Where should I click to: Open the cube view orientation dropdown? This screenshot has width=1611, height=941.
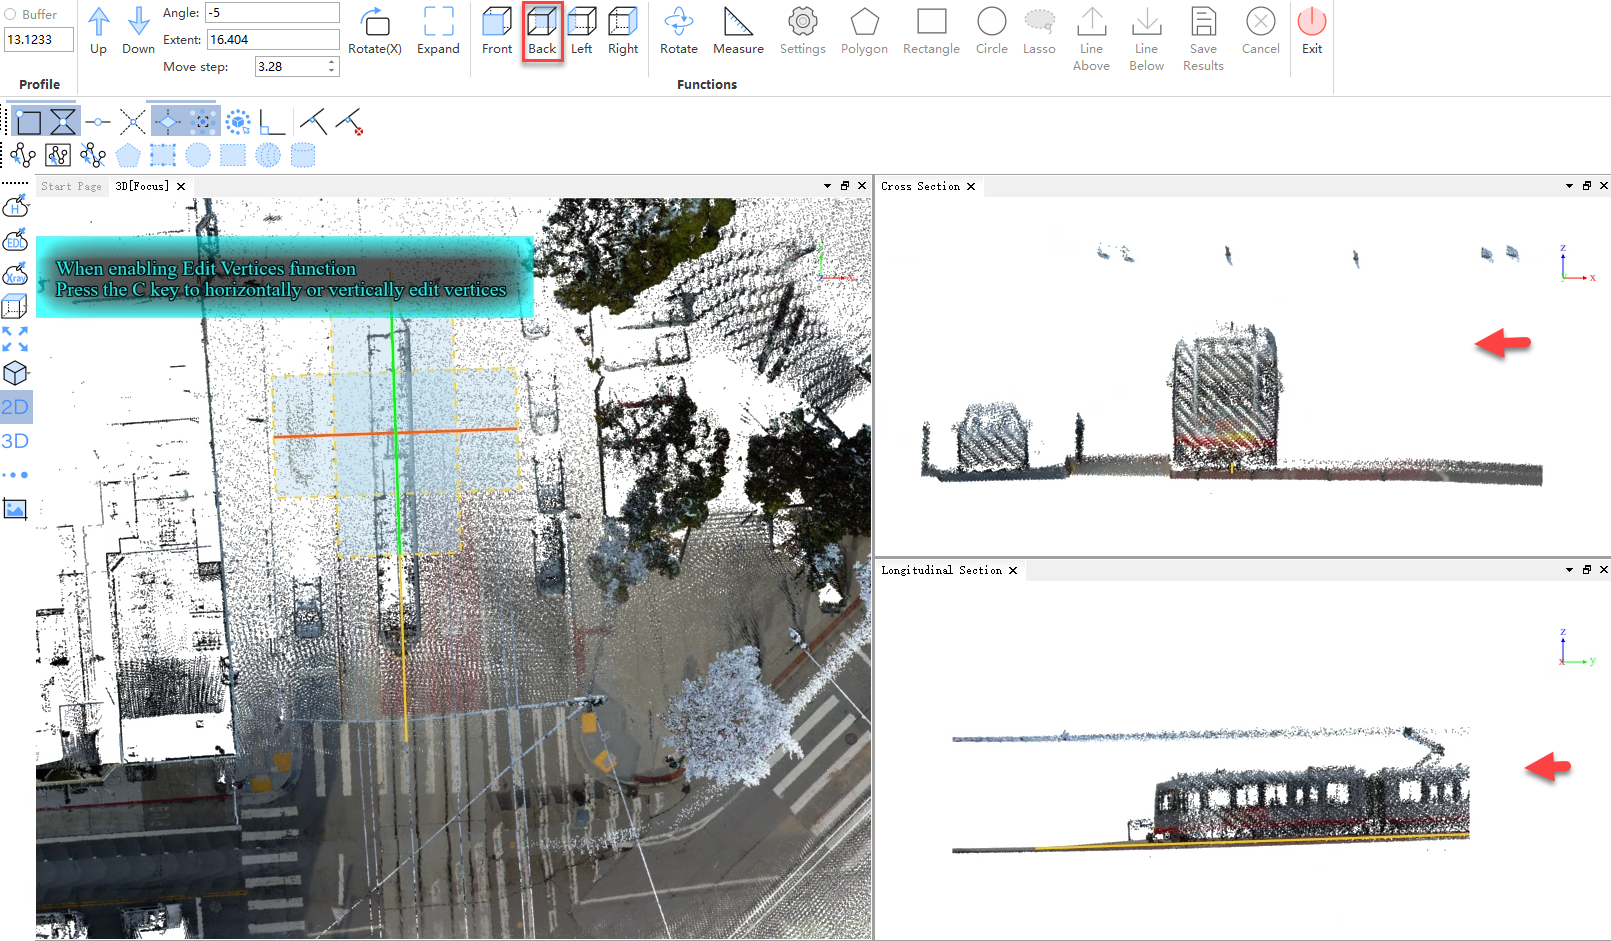tap(16, 373)
